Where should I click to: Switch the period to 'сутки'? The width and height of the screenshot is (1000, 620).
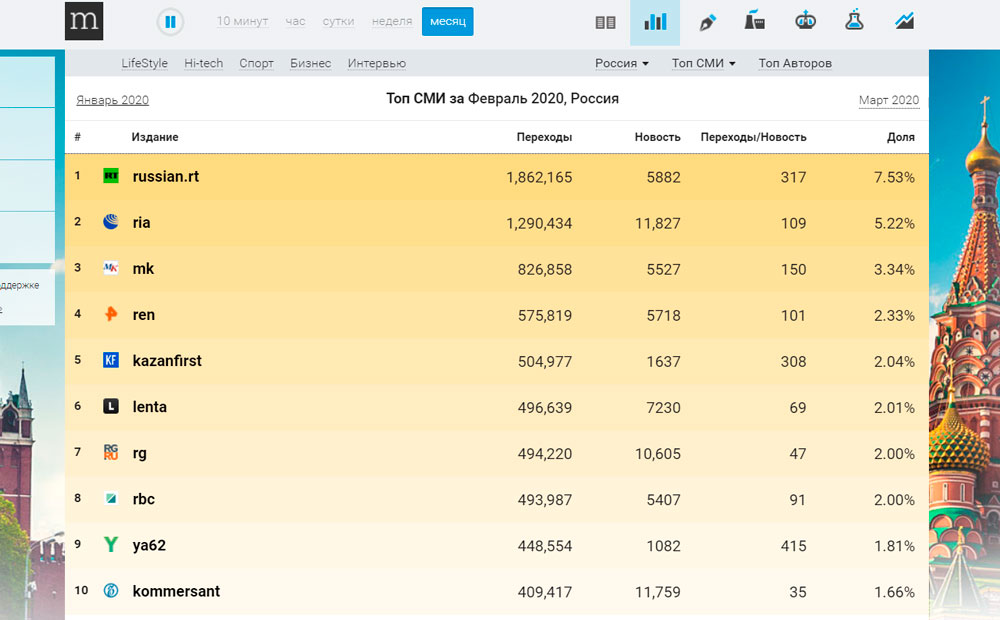(x=338, y=21)
